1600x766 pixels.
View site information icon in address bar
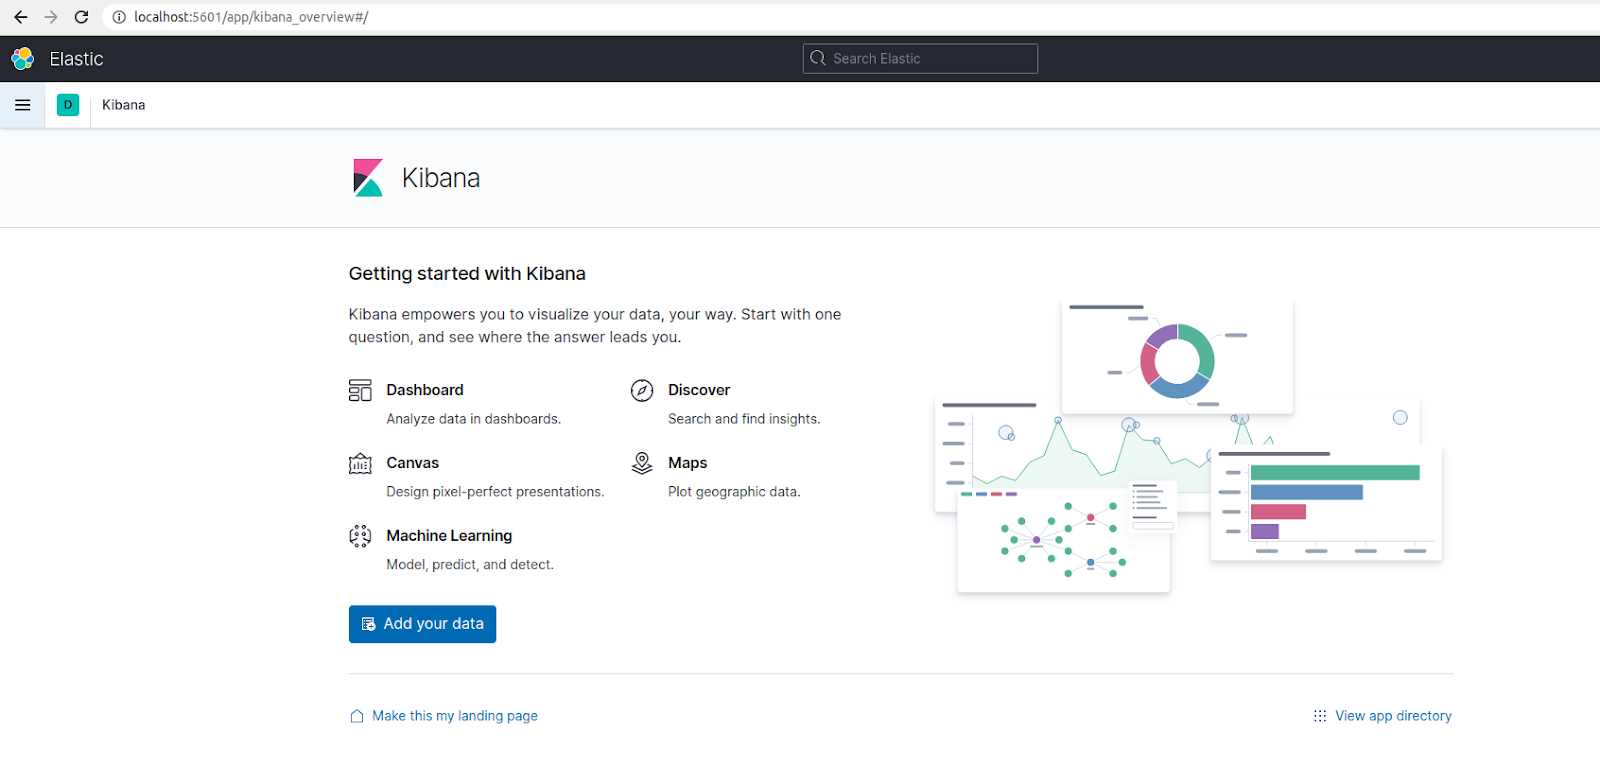[x=118, y=17]
